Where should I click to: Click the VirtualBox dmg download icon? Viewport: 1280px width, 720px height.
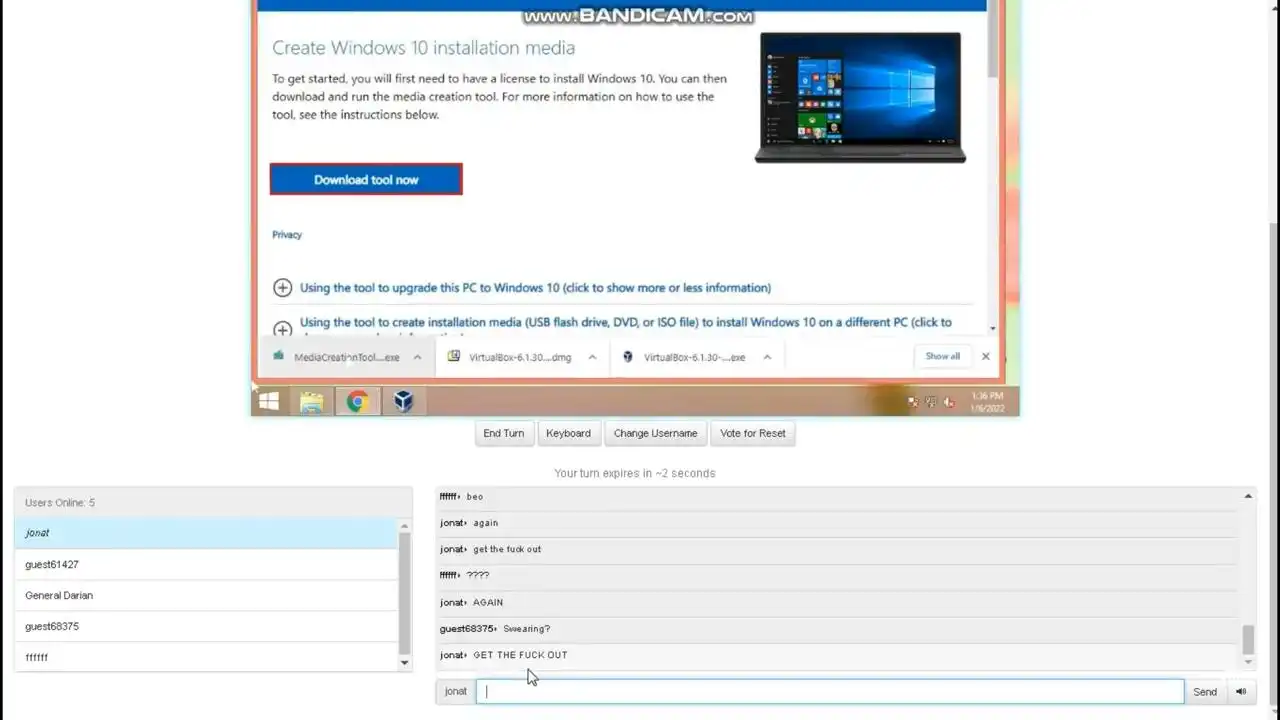coord(454,356)
